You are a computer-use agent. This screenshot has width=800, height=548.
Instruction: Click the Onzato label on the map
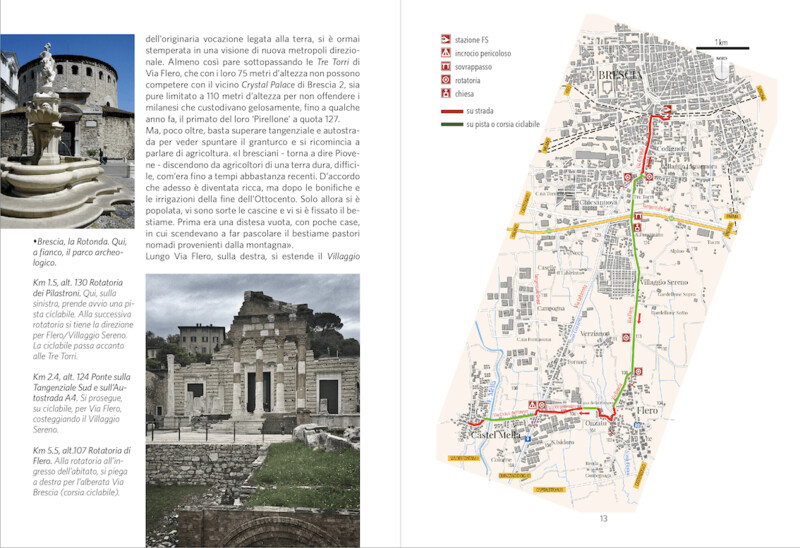(x=595, y=423)
